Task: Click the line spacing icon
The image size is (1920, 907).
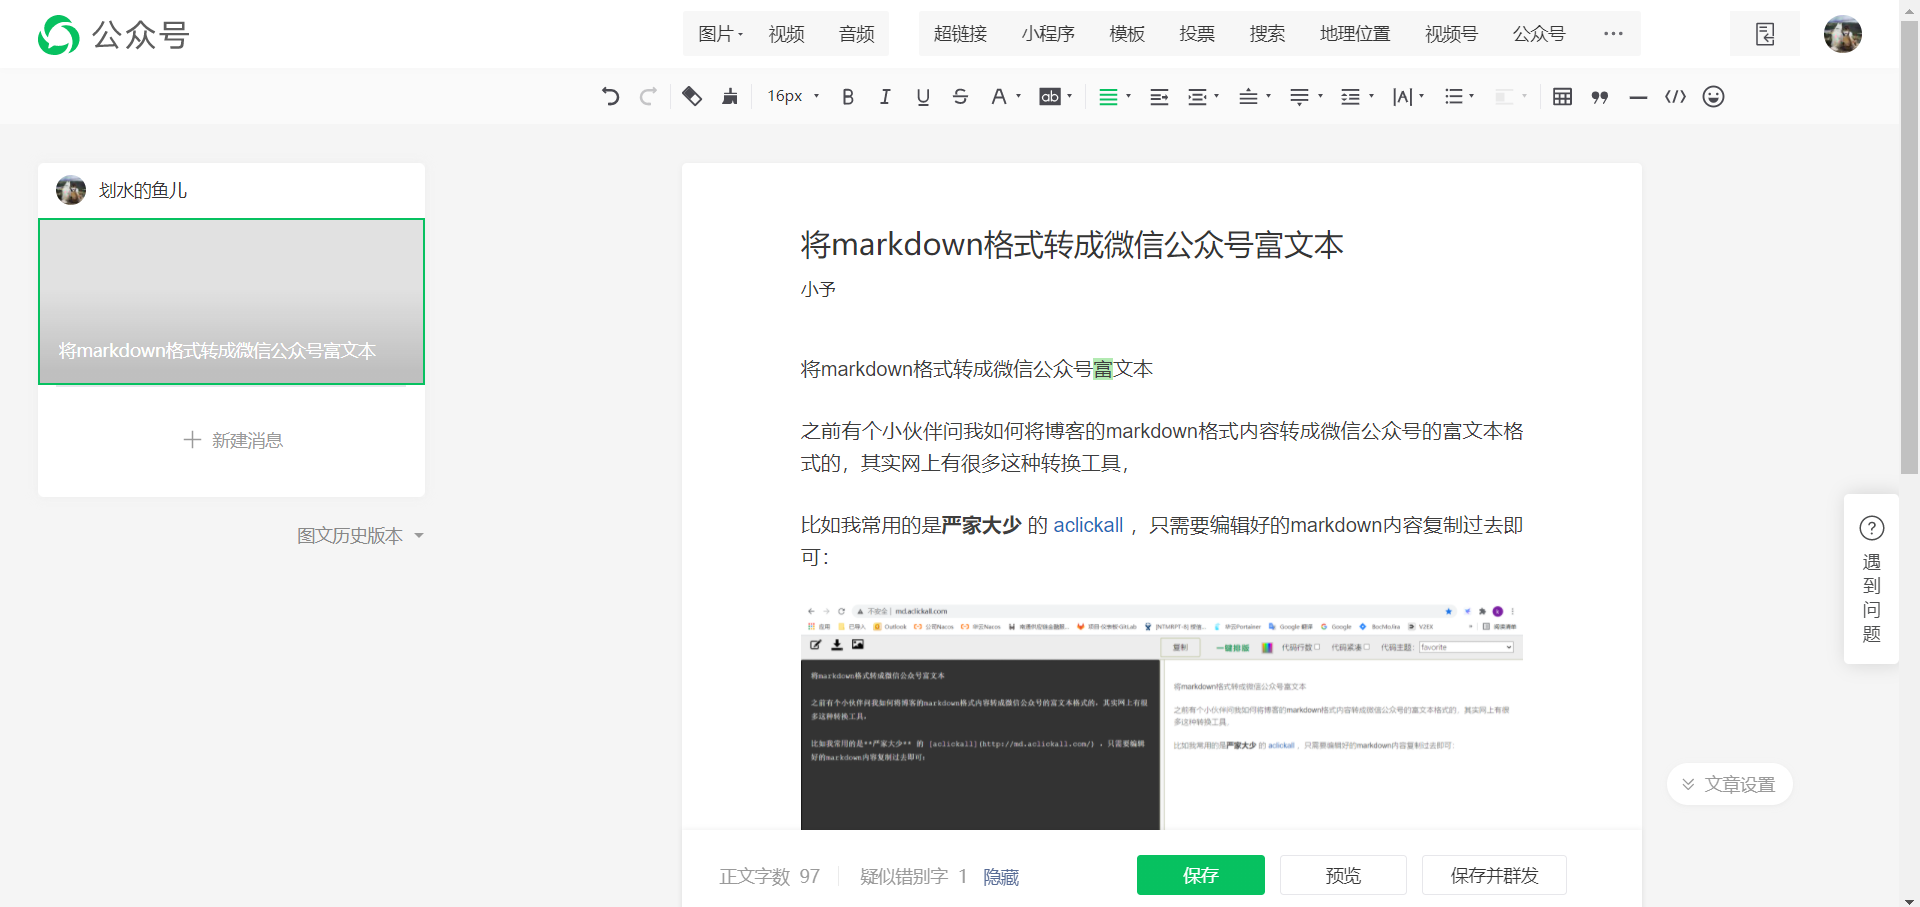Action: click(x=1350, y=97)
